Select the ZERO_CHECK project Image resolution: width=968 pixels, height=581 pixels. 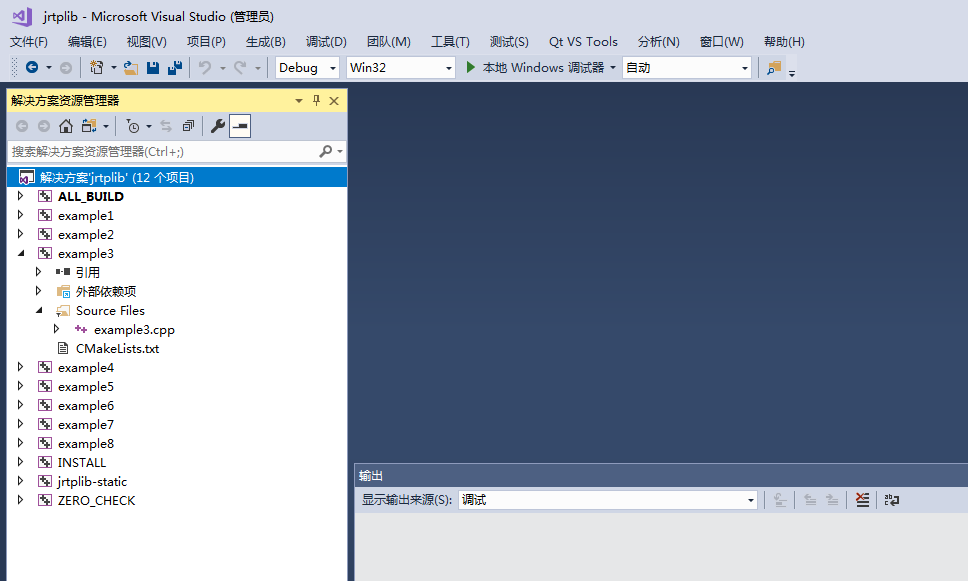[96, 501]
